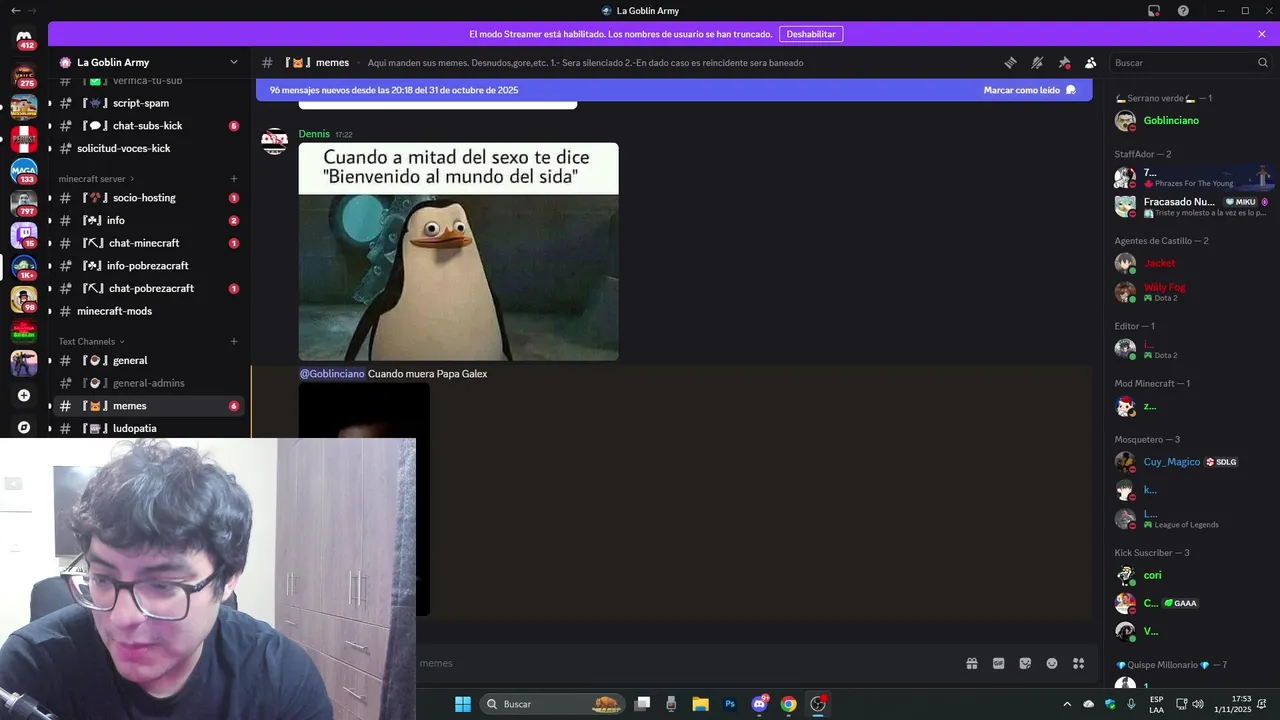
Task: Open Photoshop from taskbar
Action: tap(730, 704)
